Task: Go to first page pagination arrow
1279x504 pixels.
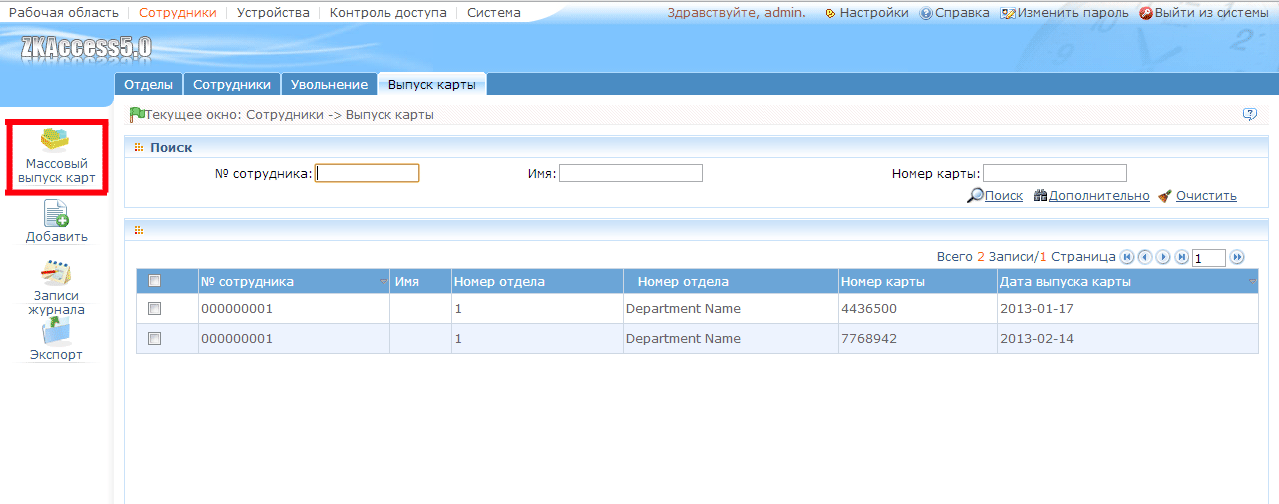Action: [x=1127, y=257]
